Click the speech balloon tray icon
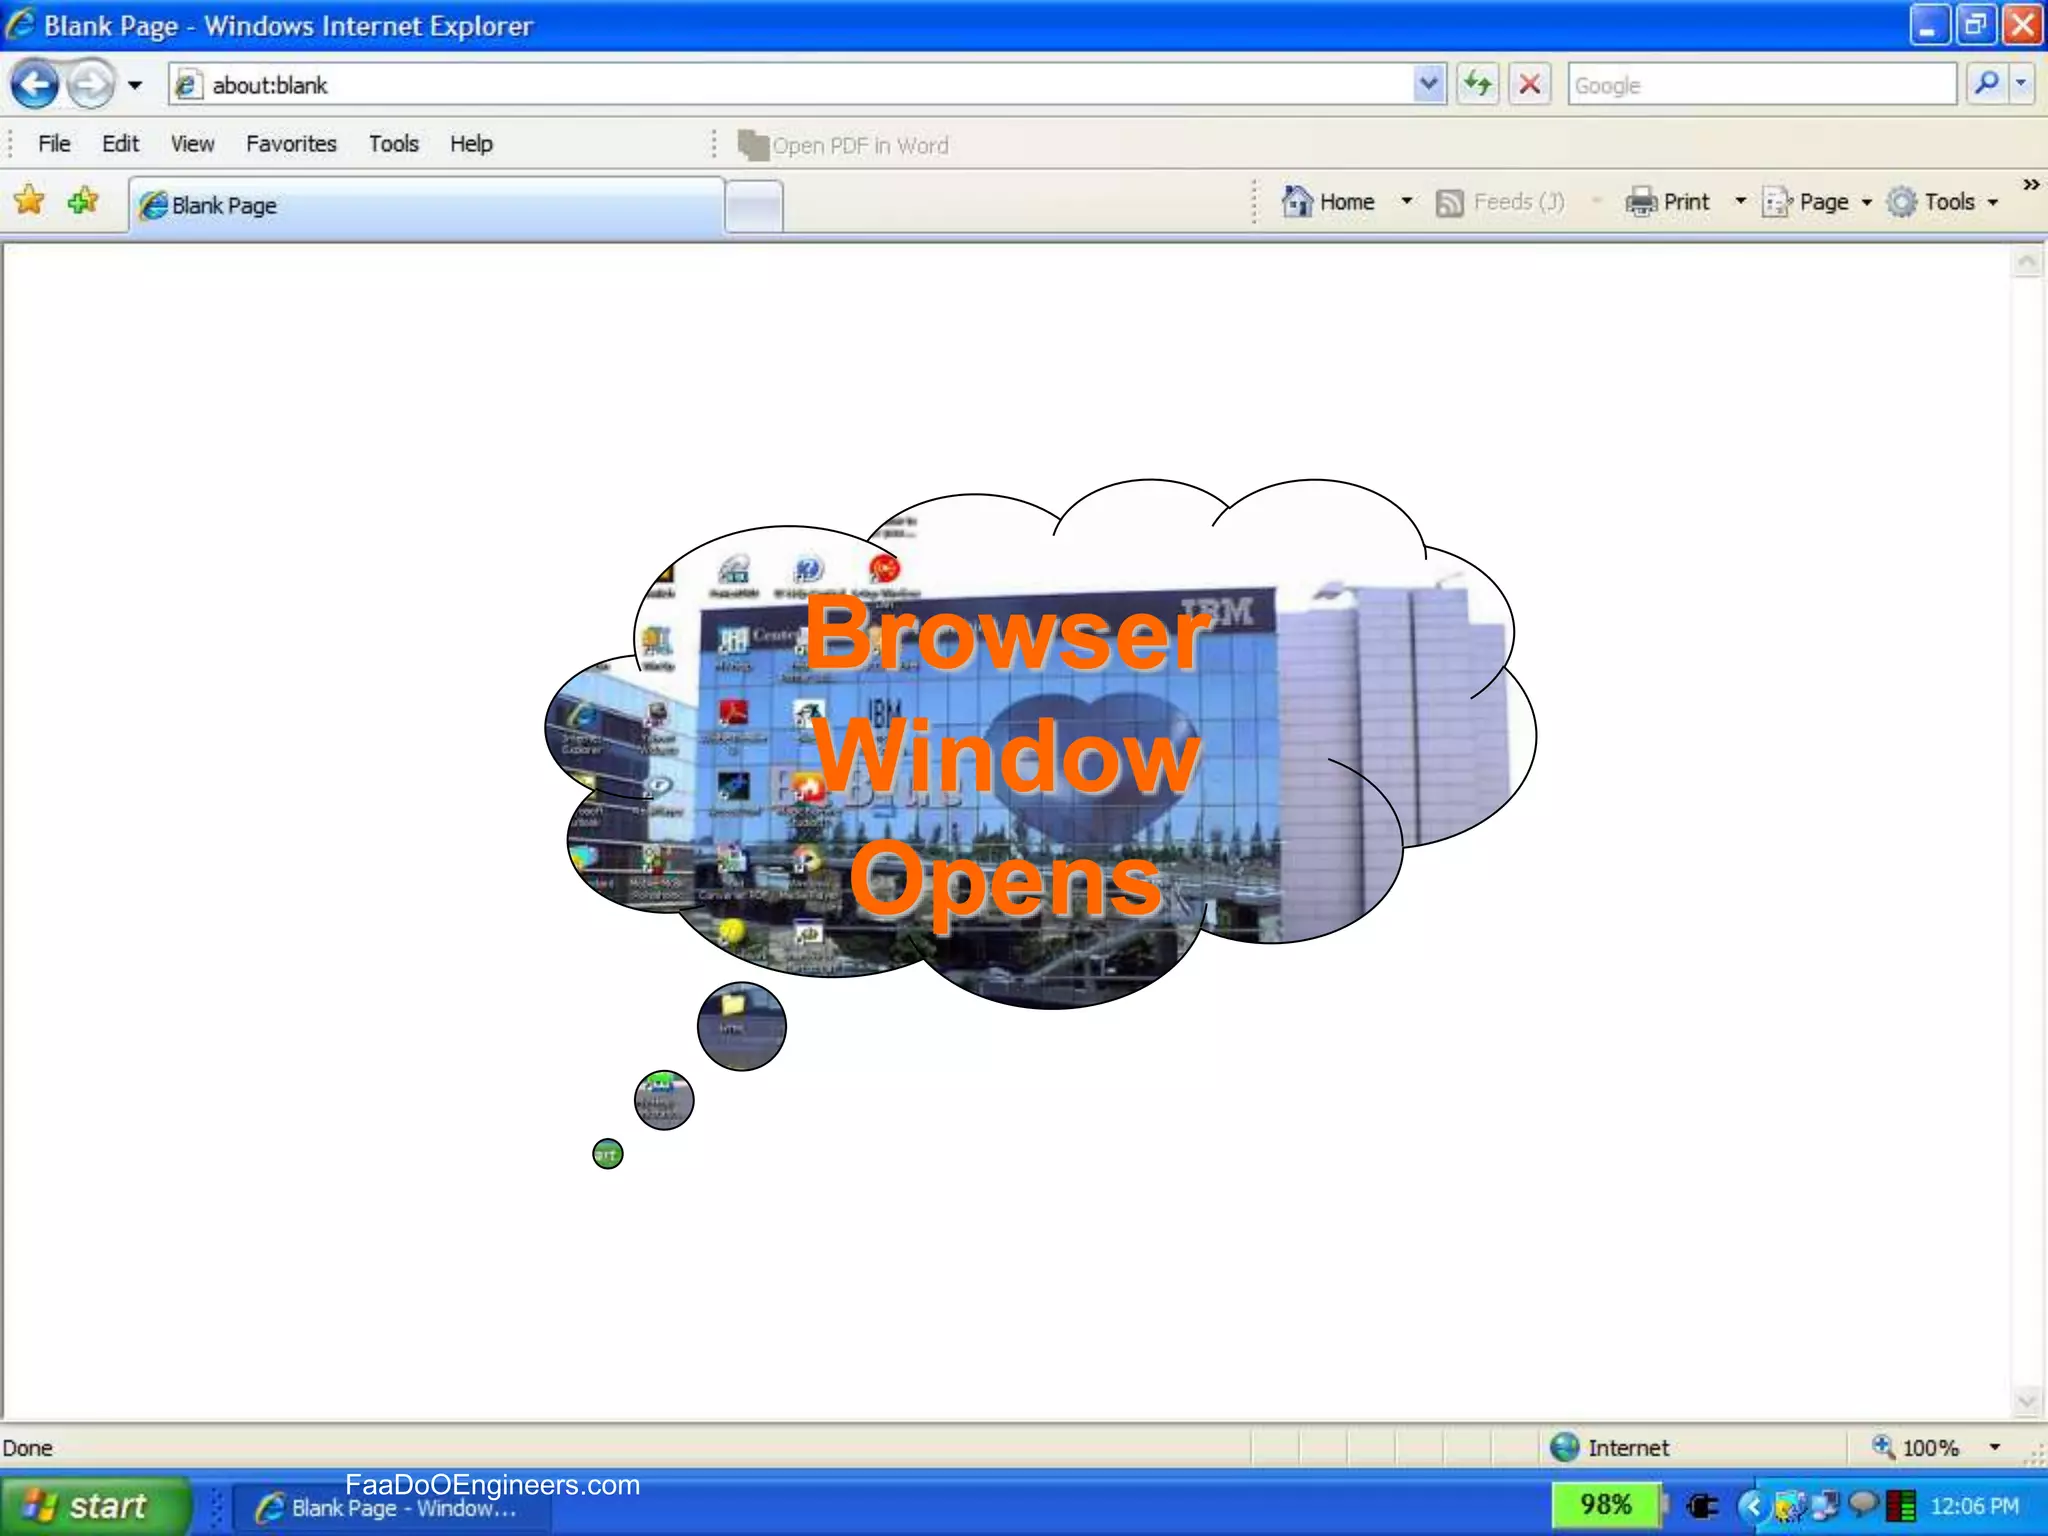Image resolution: width=2048 pixels, height=1536 pixels. [x=1862, y=1504]
